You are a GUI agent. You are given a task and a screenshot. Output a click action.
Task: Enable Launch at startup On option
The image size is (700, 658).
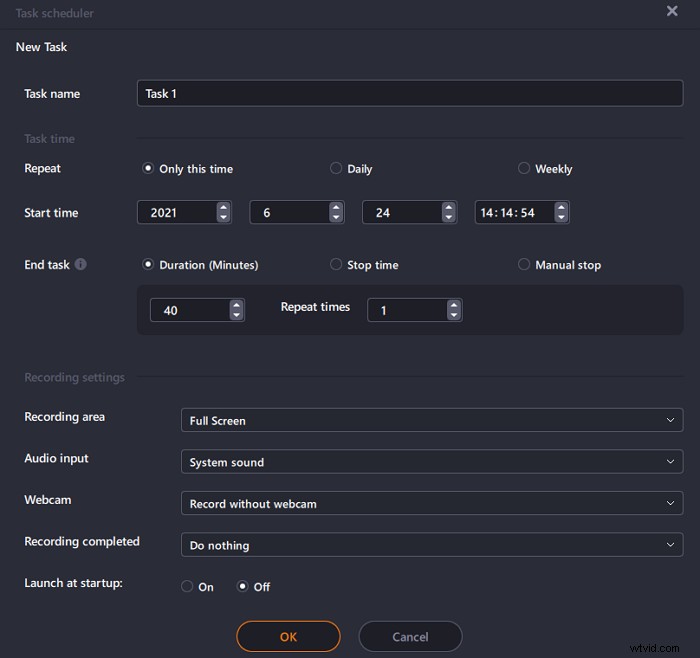point(187,587)
